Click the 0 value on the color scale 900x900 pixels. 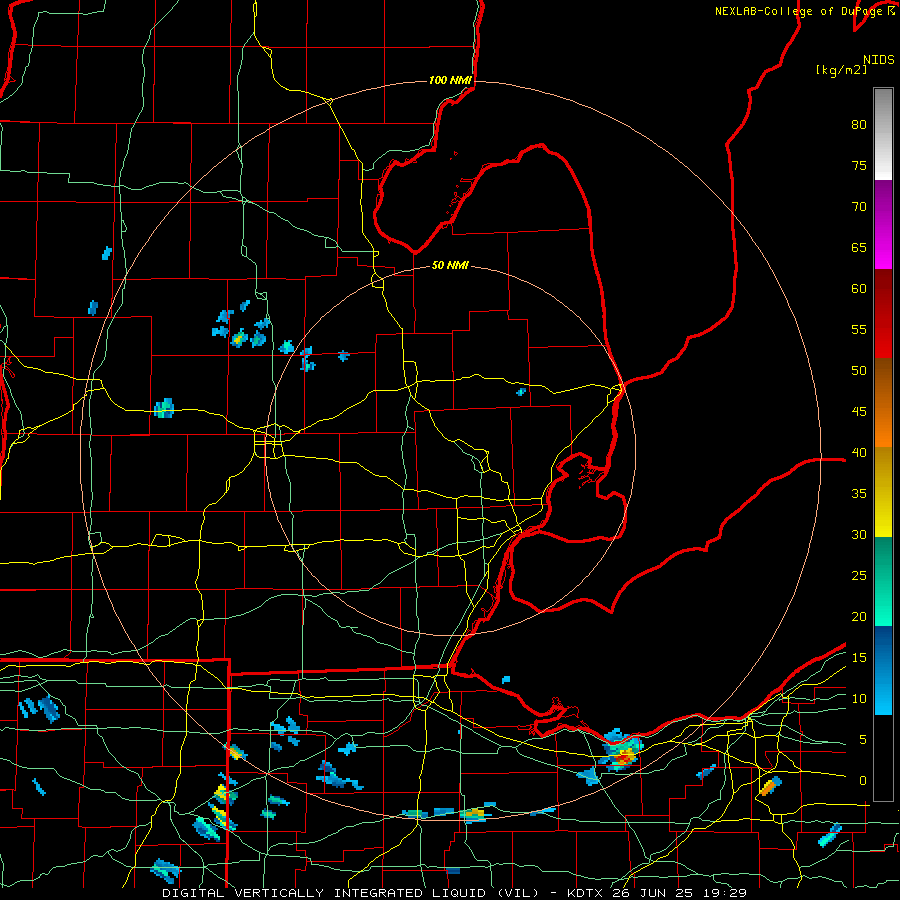[x=863, y=781]
